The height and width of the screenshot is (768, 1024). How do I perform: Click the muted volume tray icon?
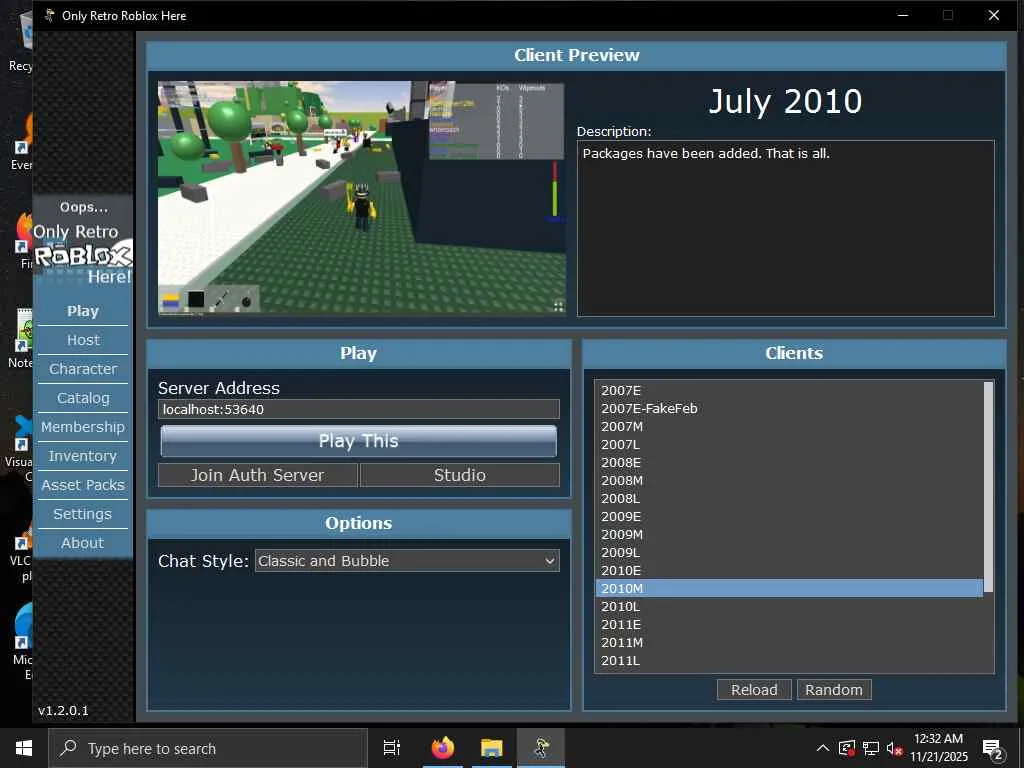pos(894,748)
